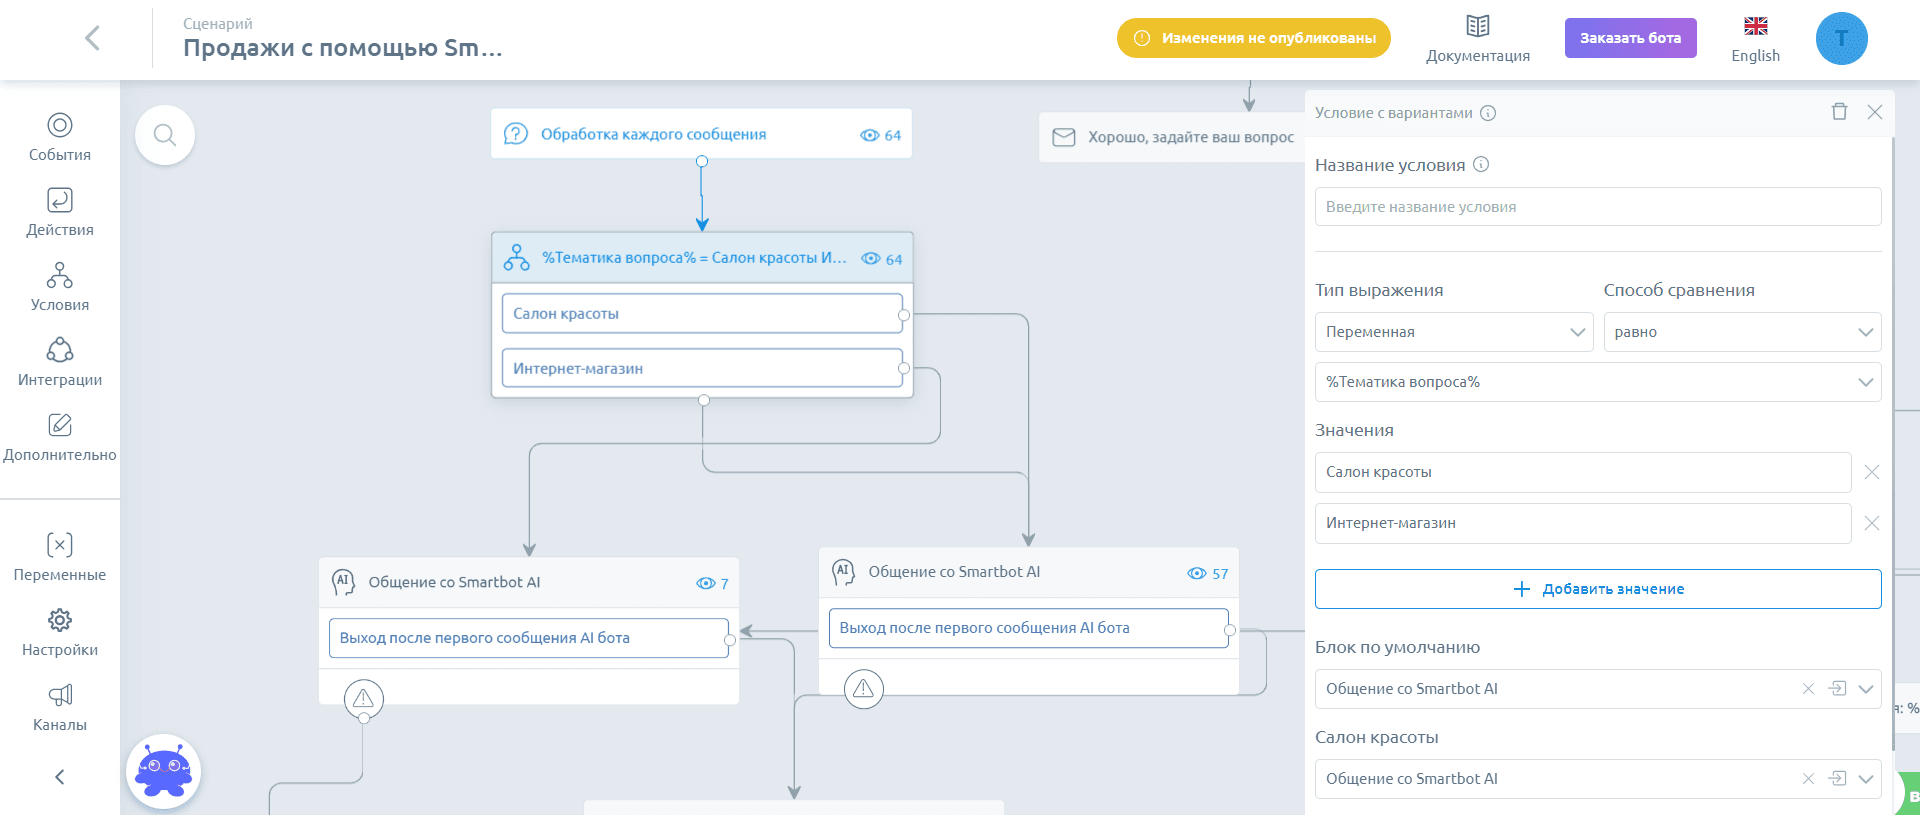Image resolution: width=1920 pixels, height=815 pixels.
Task: Click the Изменения не опубликованы badge
Action: tap(1254, 38)
